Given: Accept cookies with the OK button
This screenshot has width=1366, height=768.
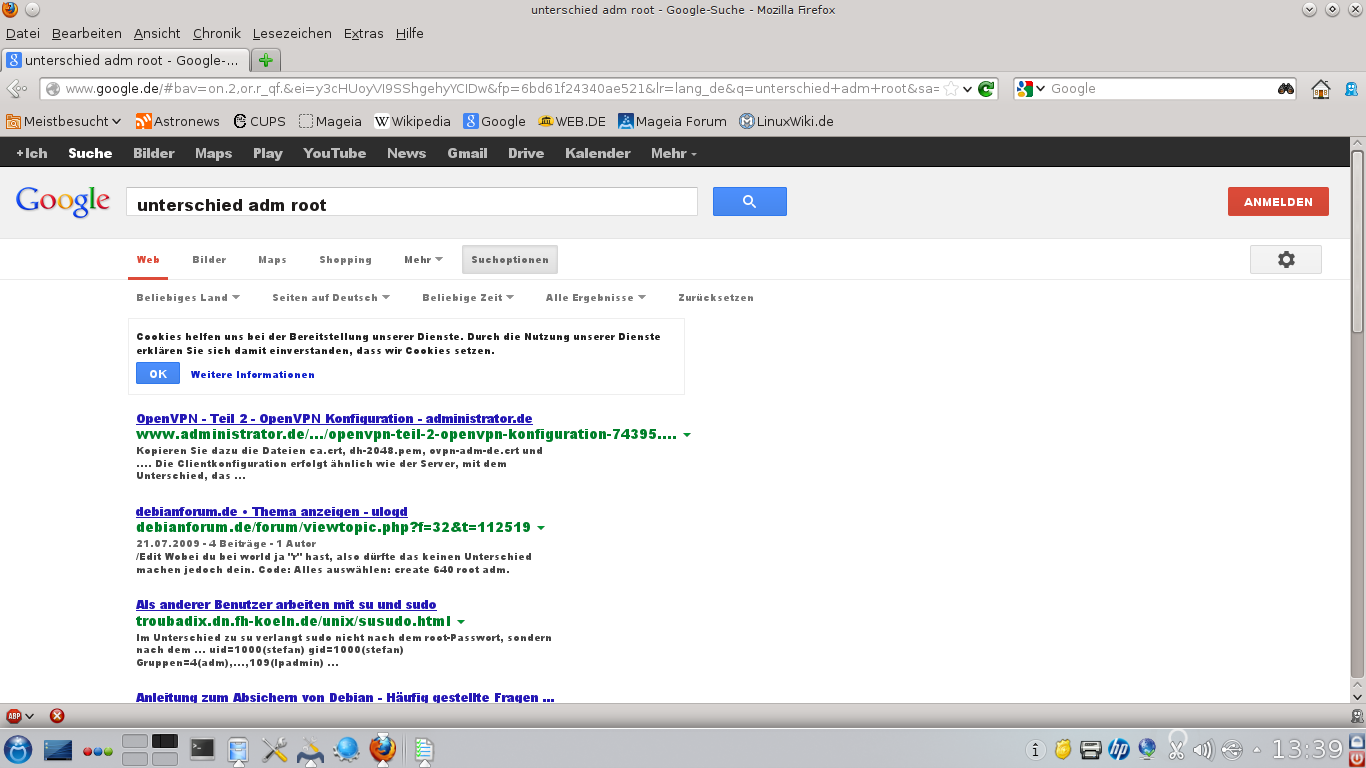Looking at the screenshot, I should [x=158, y=373].
